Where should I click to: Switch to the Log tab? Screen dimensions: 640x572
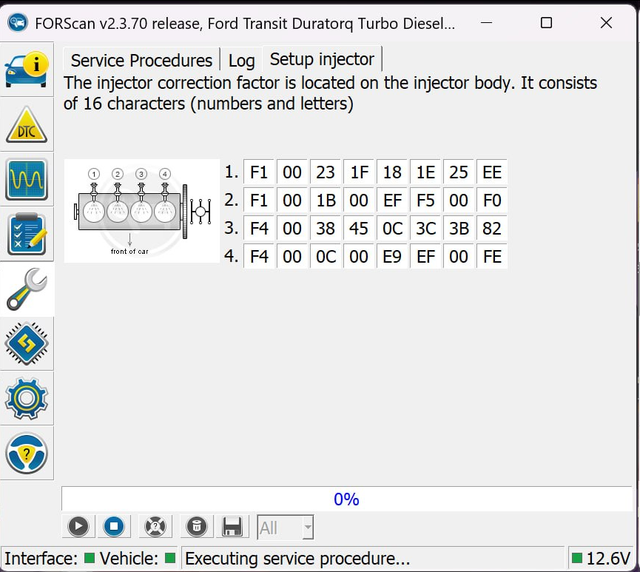(242, 60)
